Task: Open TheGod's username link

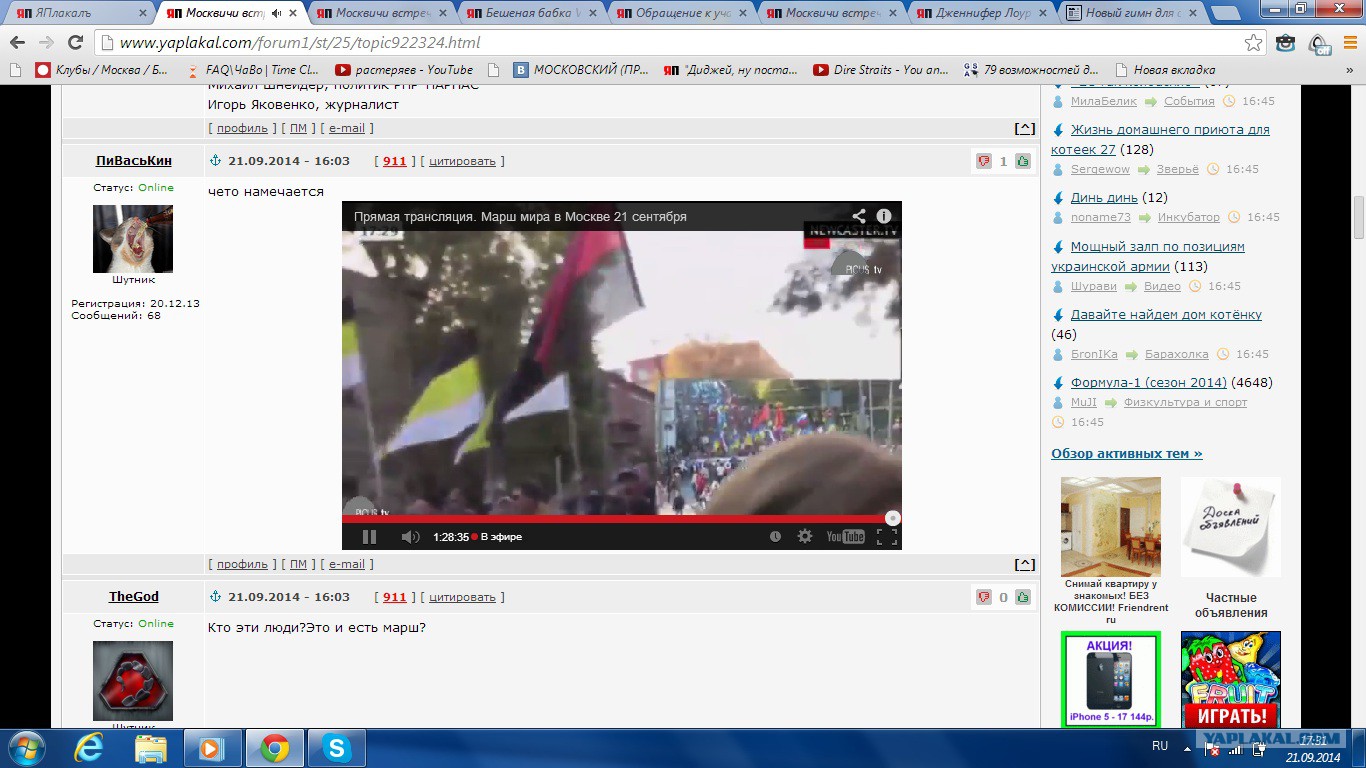Action: click(134, 597)
